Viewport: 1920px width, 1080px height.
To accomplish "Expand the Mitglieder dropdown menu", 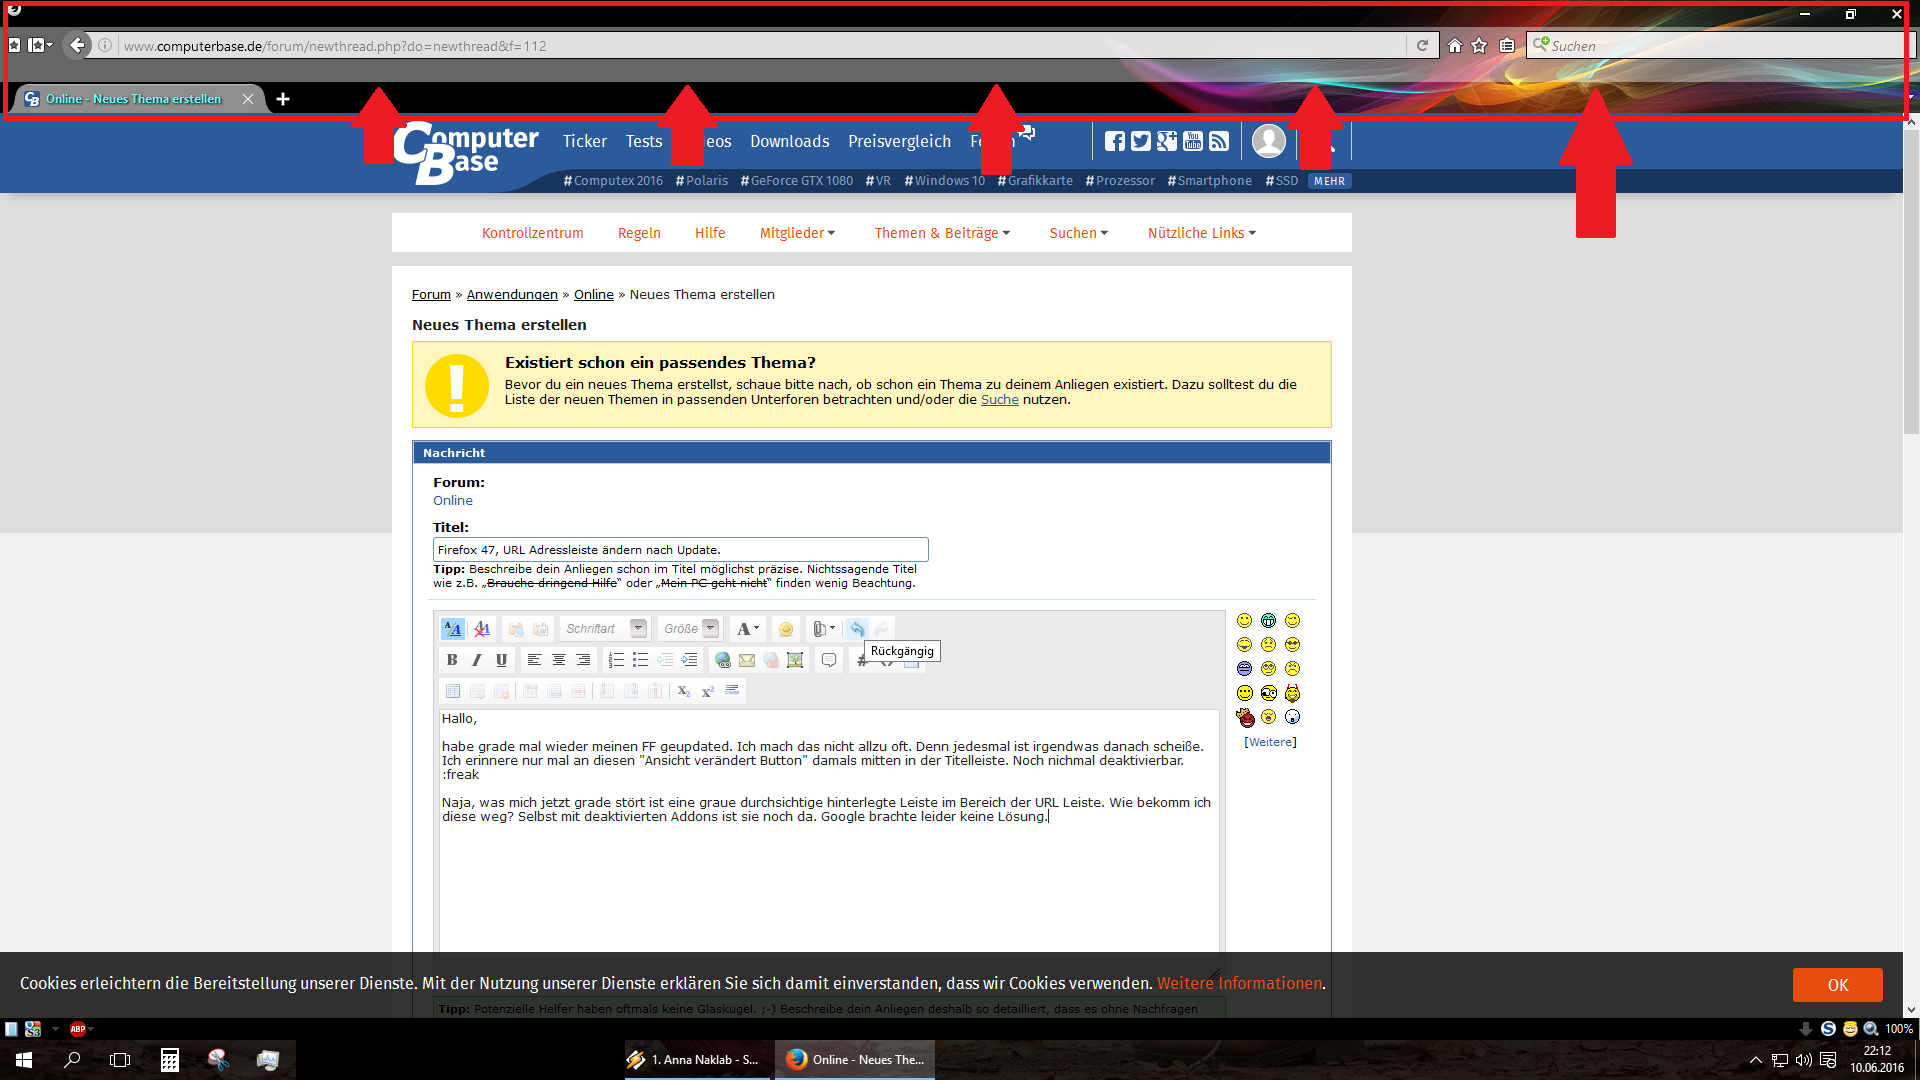I will tap(797, 233).
